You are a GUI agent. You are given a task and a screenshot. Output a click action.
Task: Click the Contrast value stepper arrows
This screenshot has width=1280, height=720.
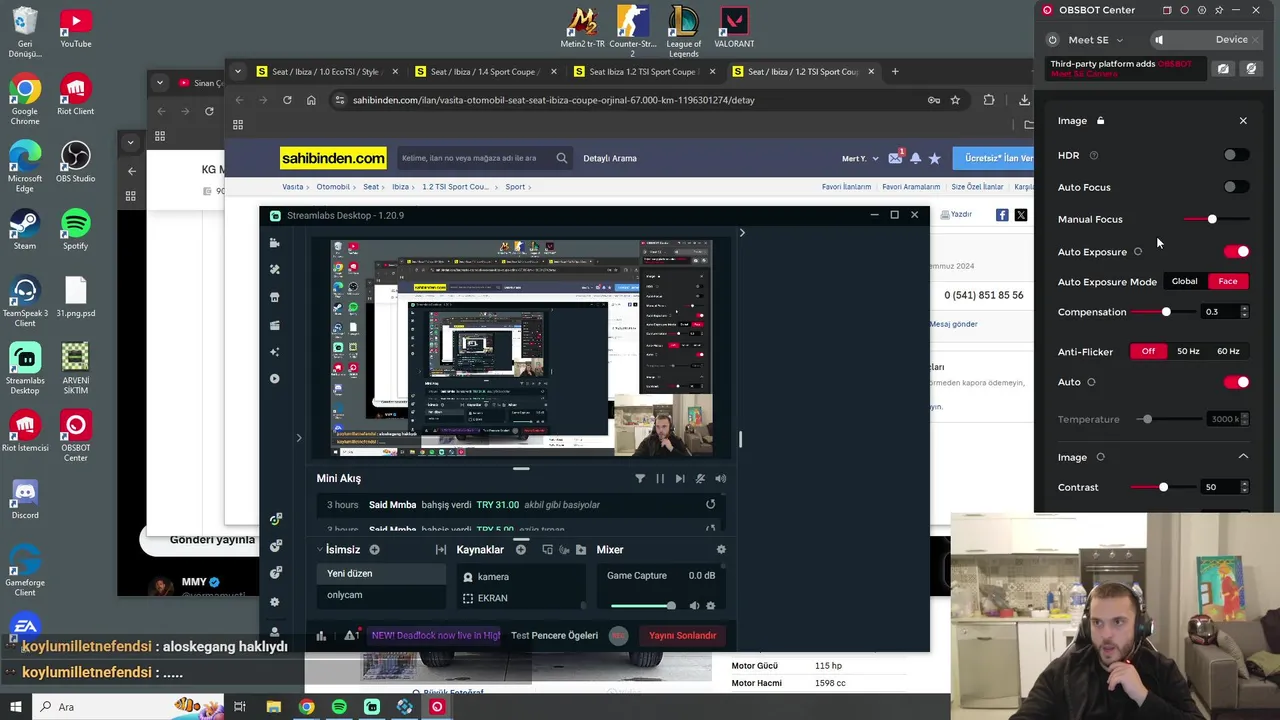pyautogui.click(x=1244, y=487)
